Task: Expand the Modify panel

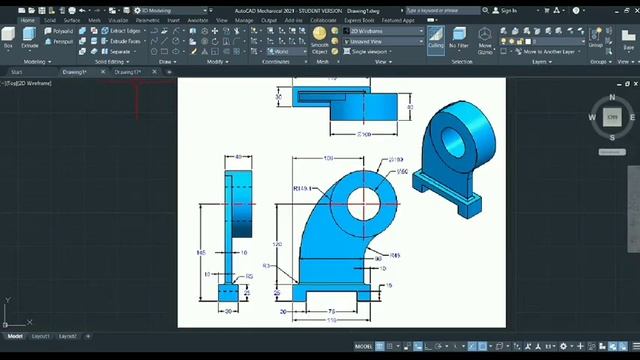Action: coord(218,62)
